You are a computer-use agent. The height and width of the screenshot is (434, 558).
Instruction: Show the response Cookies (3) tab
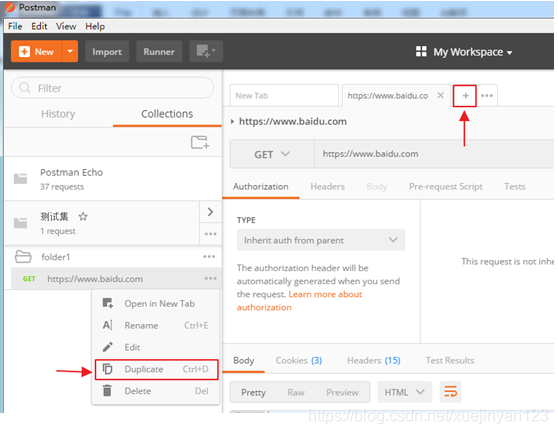[x=299, y=360]
